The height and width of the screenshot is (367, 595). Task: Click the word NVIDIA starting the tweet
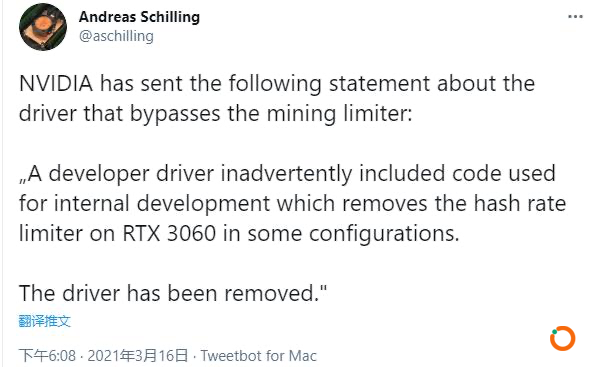click(x=56, y=83)
